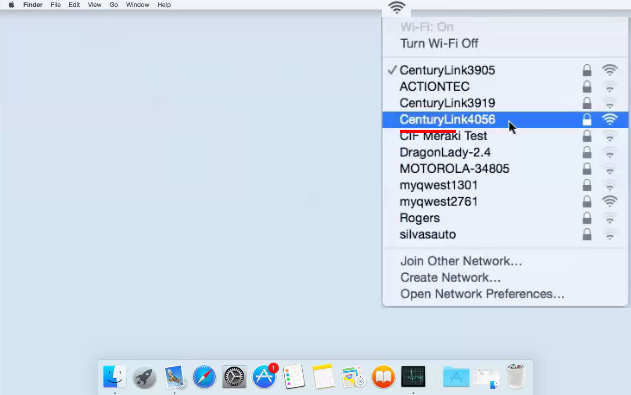Open Mail stamp icon in Dock
The height and width of the screenshot is (395, 631).
[x=174, y=377]
